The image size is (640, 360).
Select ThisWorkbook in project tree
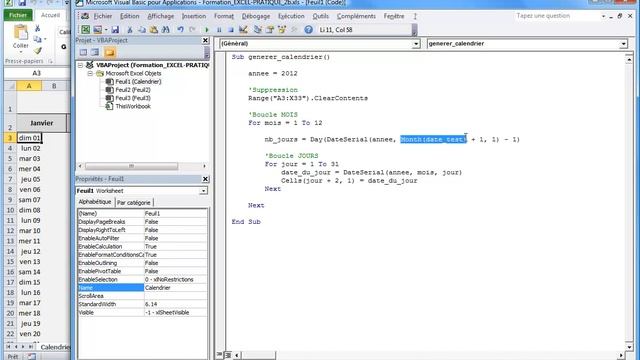click(133, 106)
